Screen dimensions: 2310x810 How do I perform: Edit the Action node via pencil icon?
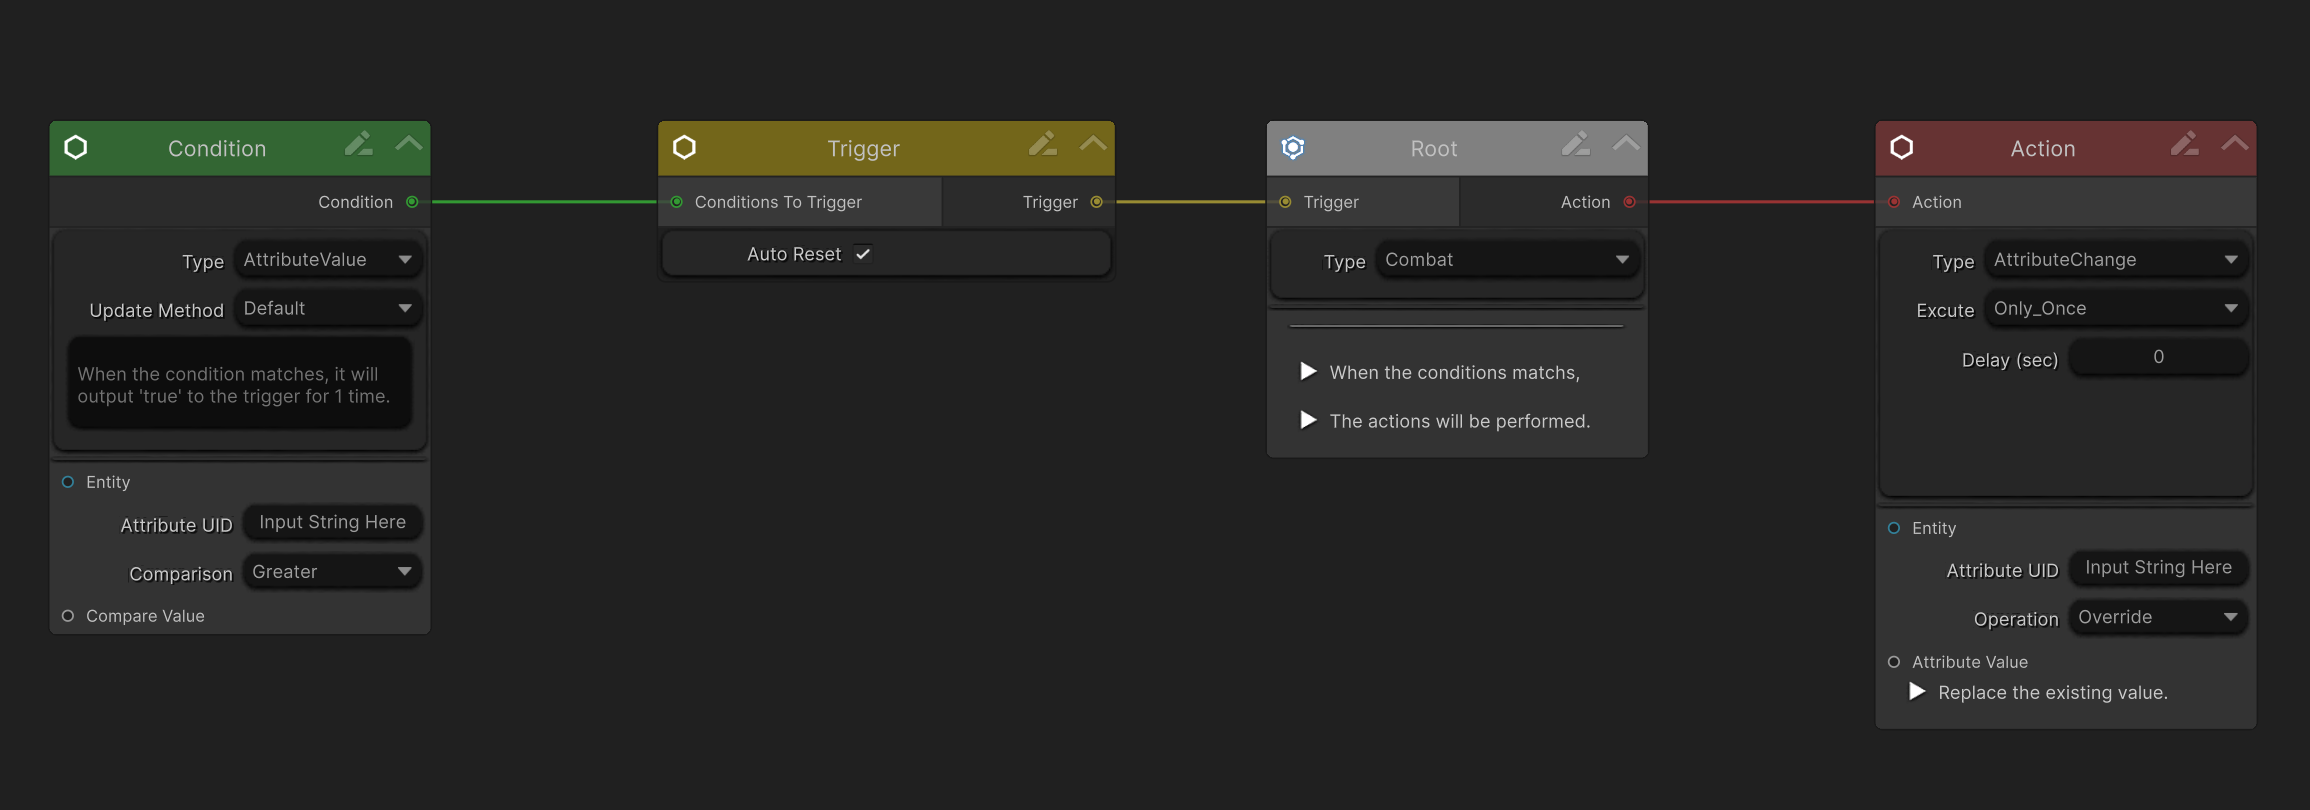click(x=2184, y=144)
